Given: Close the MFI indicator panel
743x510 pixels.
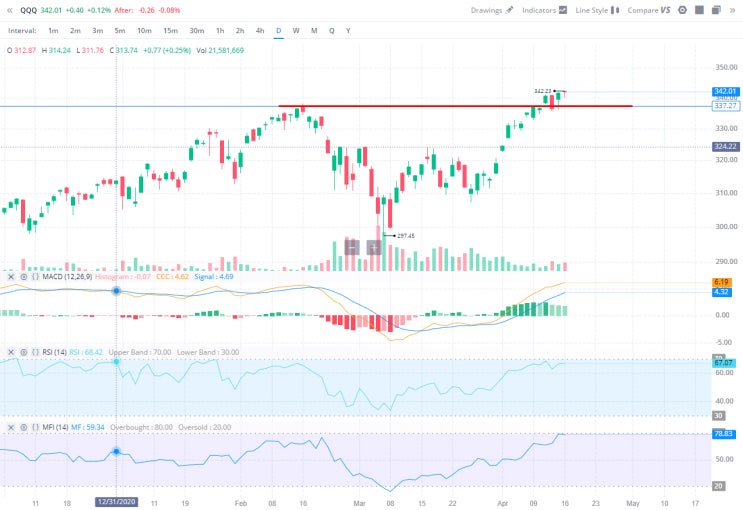Looking at the screenshot, I should 11,427.
